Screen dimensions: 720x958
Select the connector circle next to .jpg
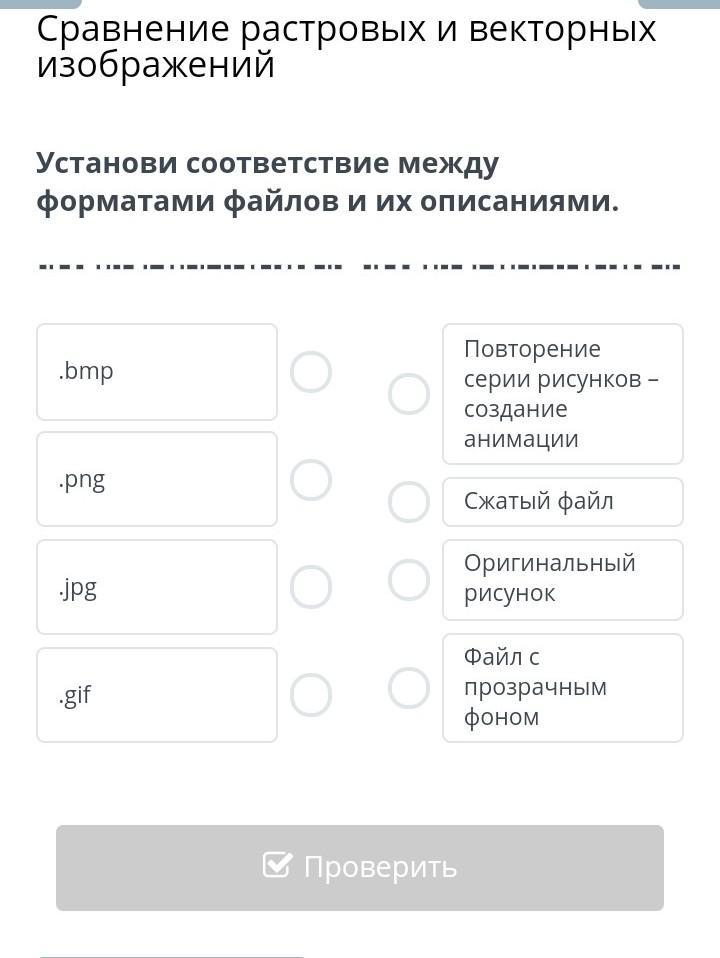point(311,587)
